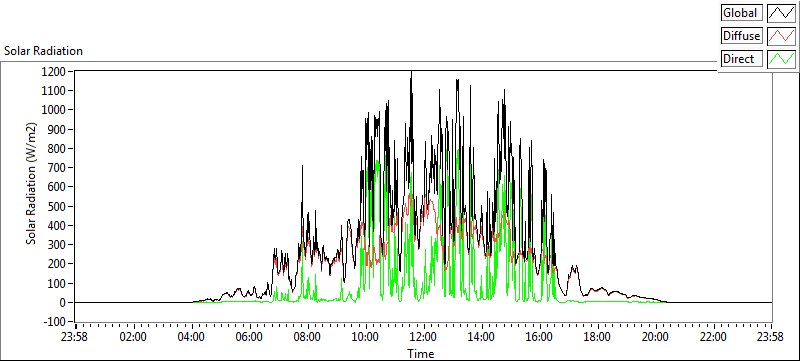
Task: Click the 18:00 time axis label
Action: click(x=597, y=338)
